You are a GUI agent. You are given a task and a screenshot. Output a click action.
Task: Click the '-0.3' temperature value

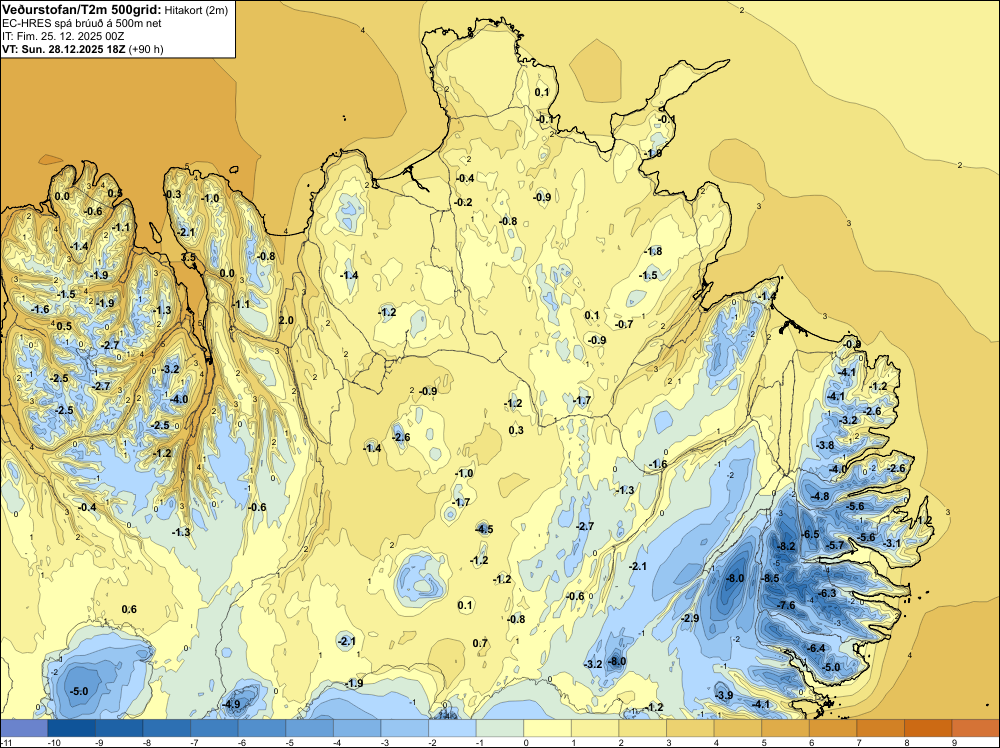pyautogui.click(x=173, y=194)
